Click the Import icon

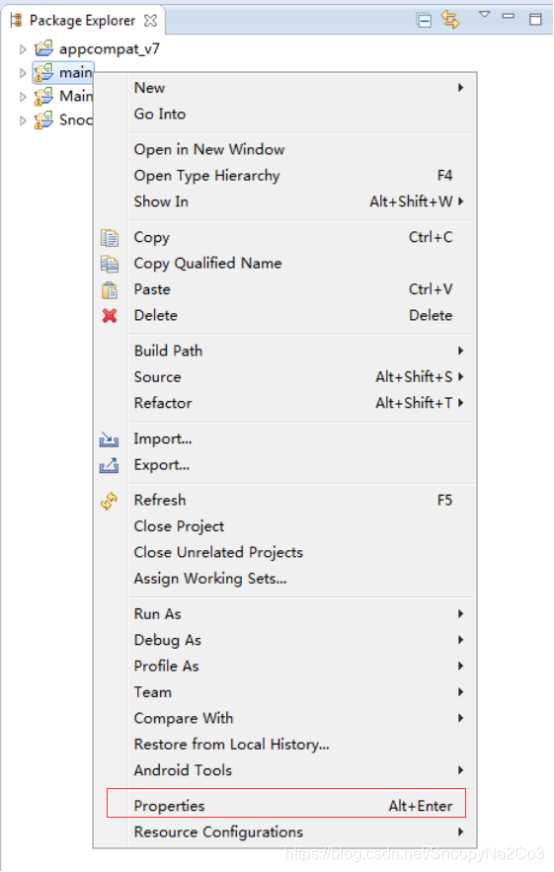click(x=109, y=439)
